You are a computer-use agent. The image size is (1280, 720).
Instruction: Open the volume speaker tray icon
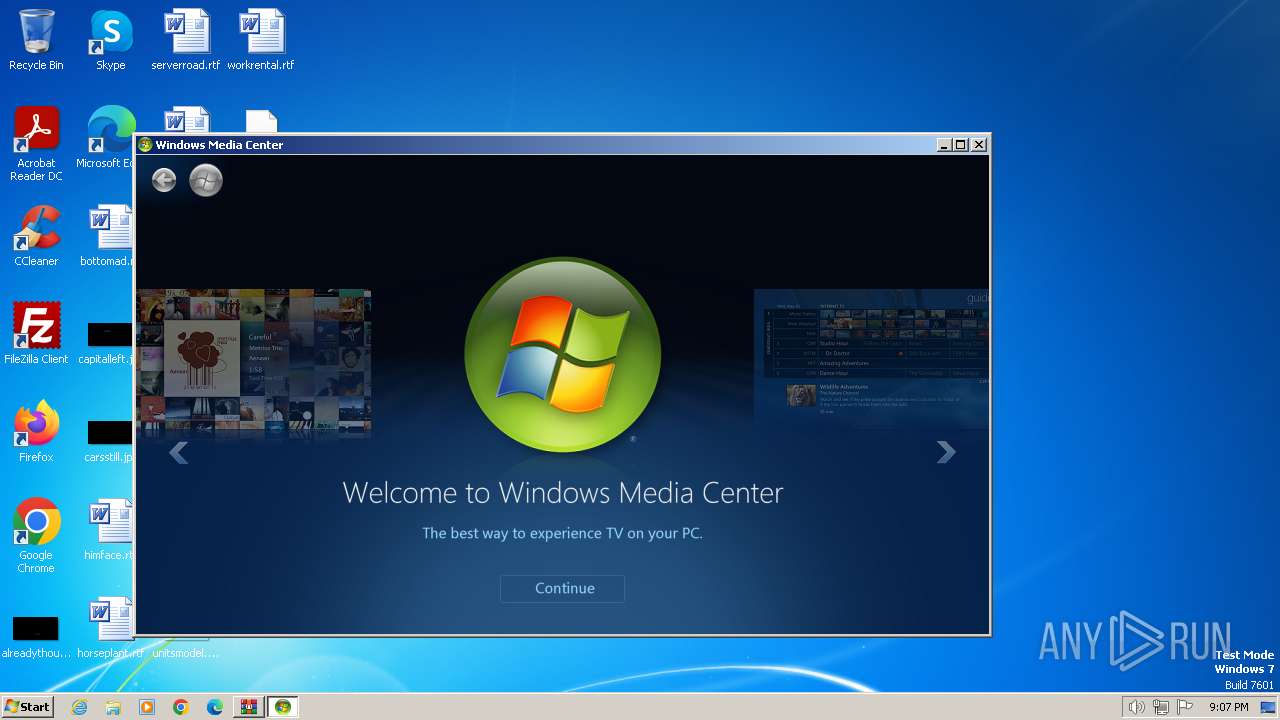point(1136,707)
